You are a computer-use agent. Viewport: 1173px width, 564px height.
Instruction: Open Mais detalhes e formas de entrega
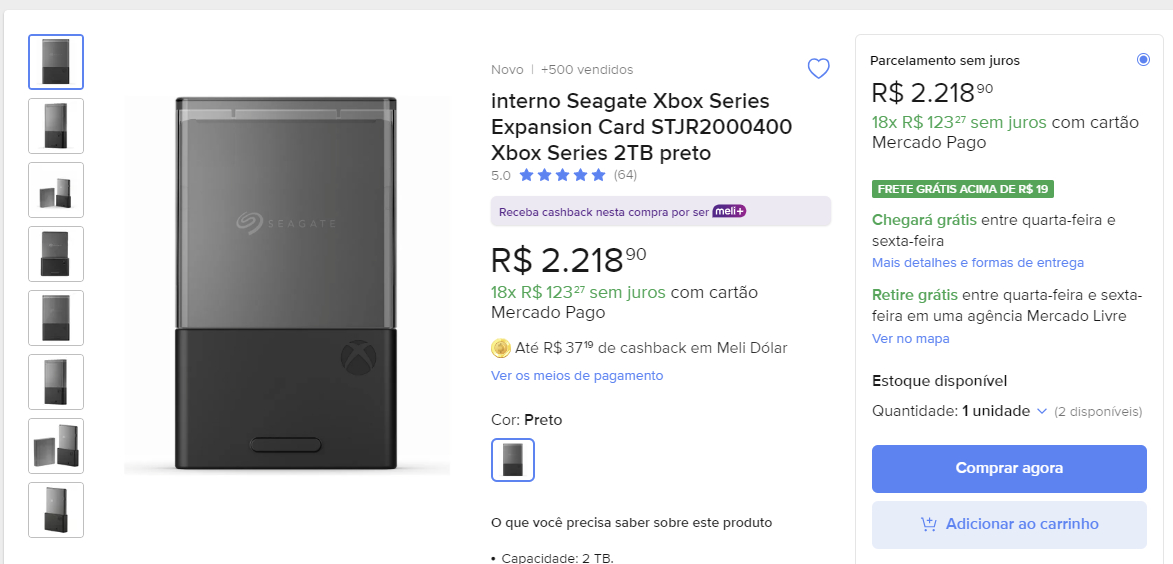pyautogui.click(x=978, y=263)
